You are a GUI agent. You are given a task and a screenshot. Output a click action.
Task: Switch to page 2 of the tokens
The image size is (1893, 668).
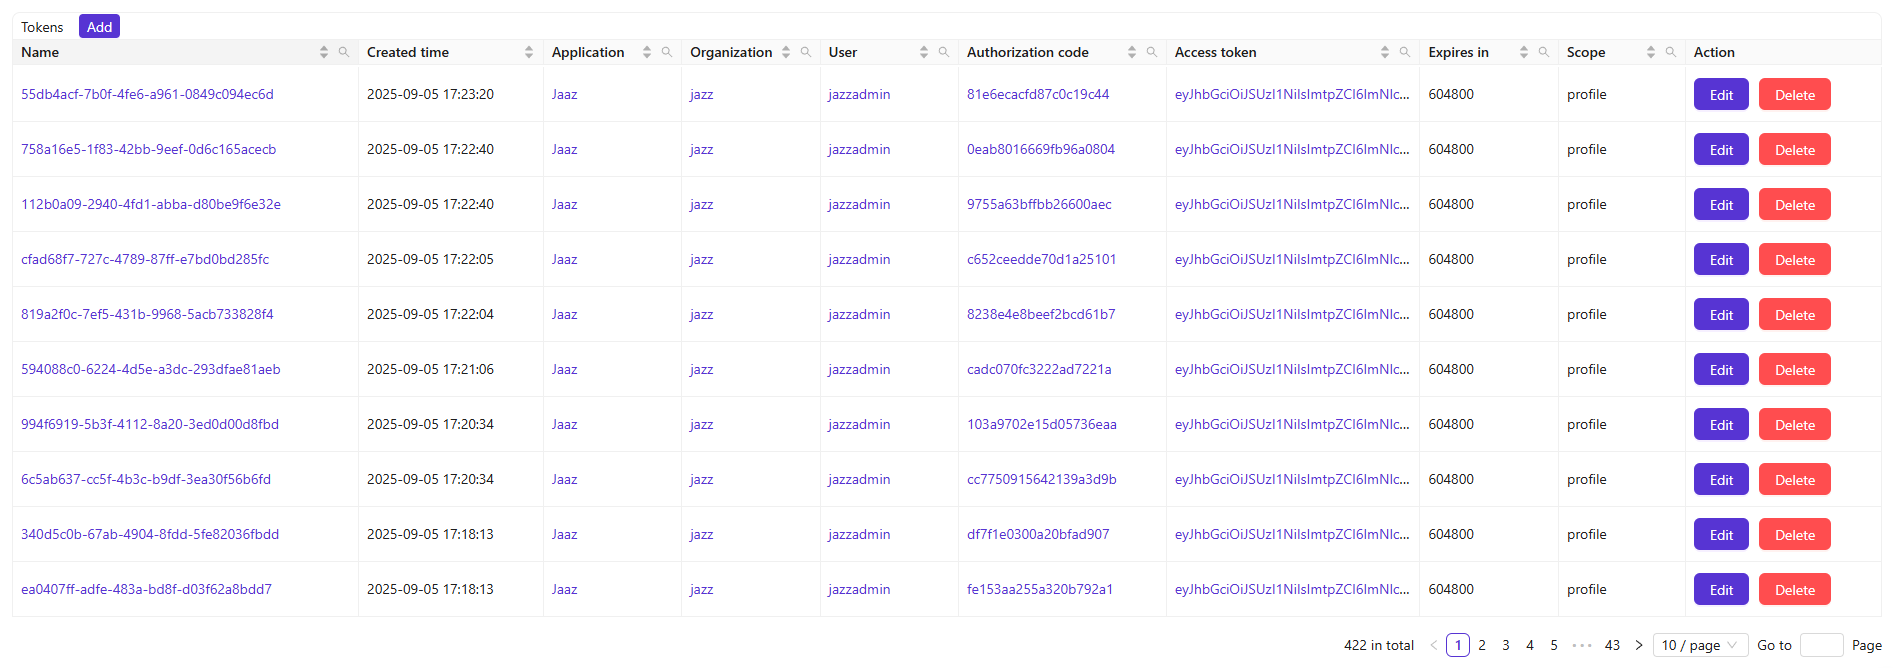click(1482, 645)
